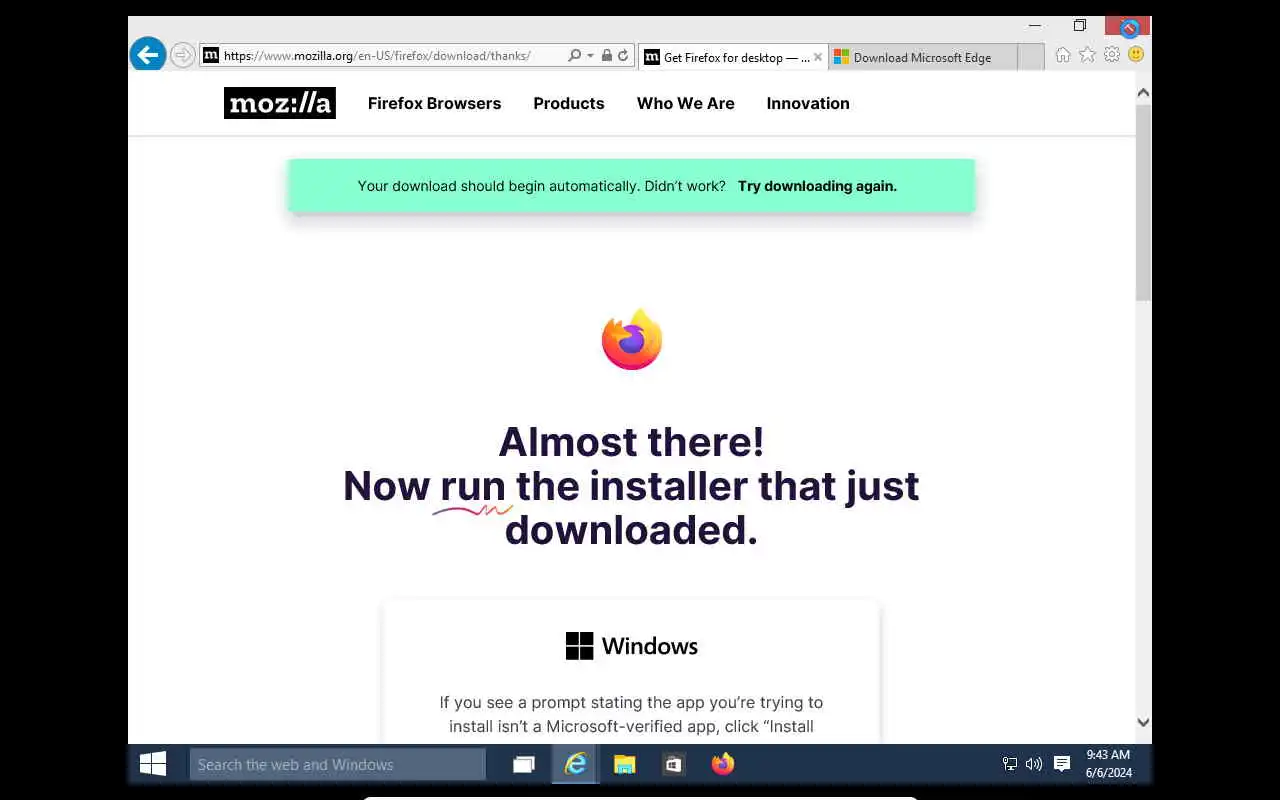Image resolution: width=1280 pixels, height=800 pixels.
Task: Click the smiley feedback icon
Action: click(x=1135, y=55)
